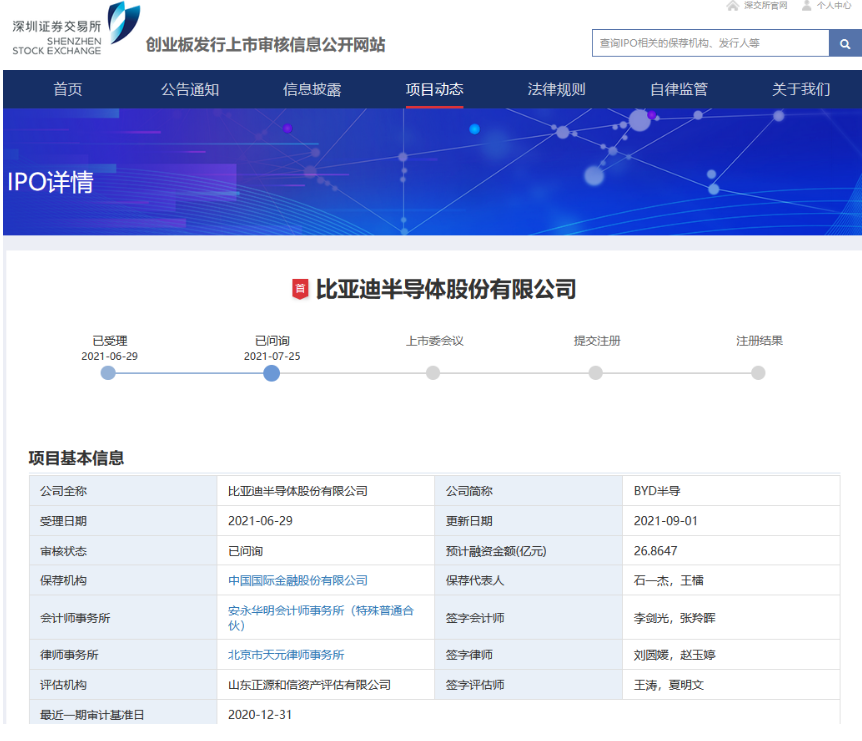Click the 已受理 timeline step dot
Viewport: 862px width, 741px height.
point(108,373)
